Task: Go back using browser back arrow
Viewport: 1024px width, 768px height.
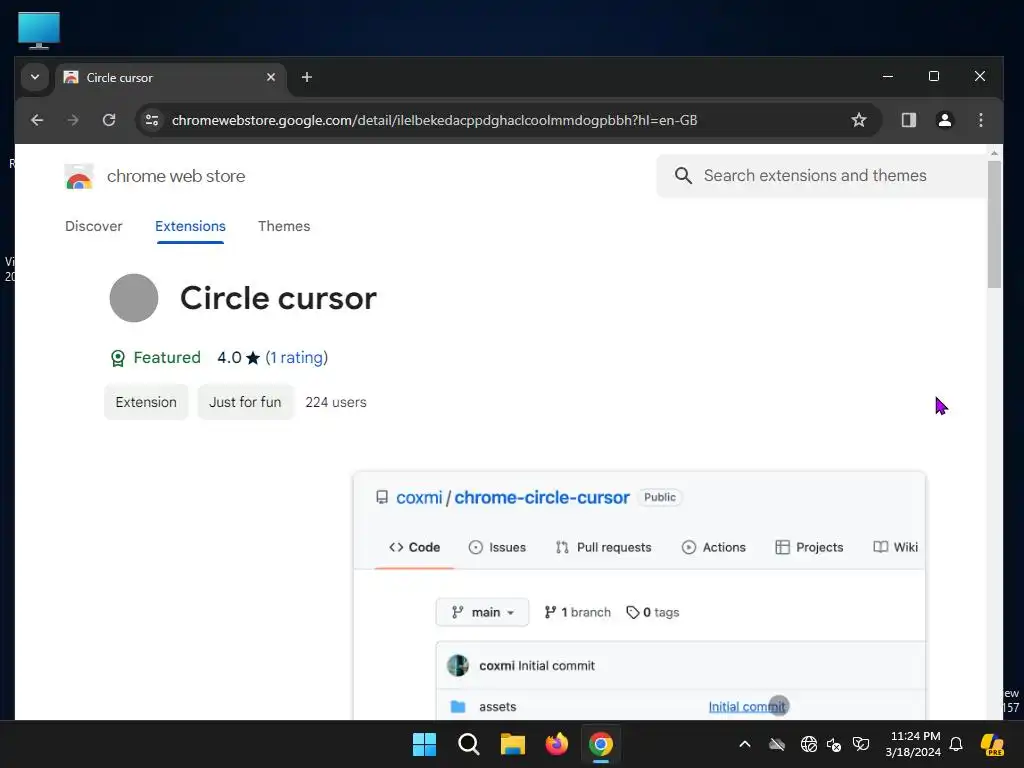Action: click(37, 120)
